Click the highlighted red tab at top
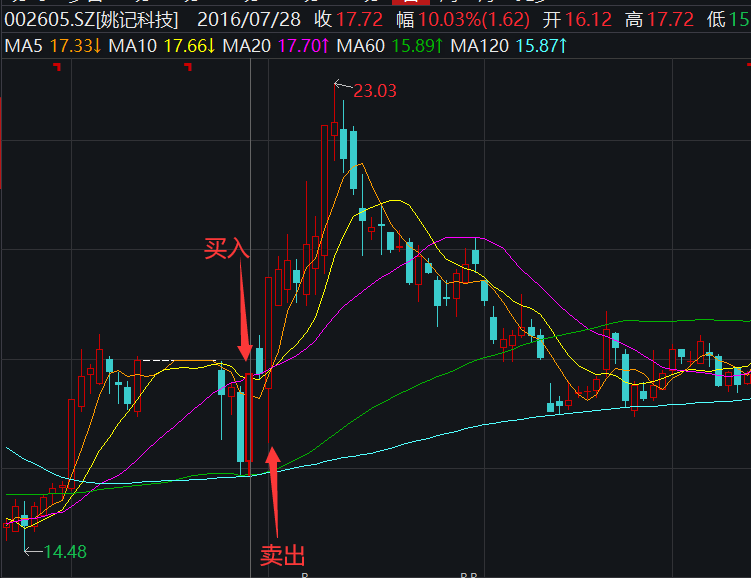751x578 pixels. coord(409,3)
